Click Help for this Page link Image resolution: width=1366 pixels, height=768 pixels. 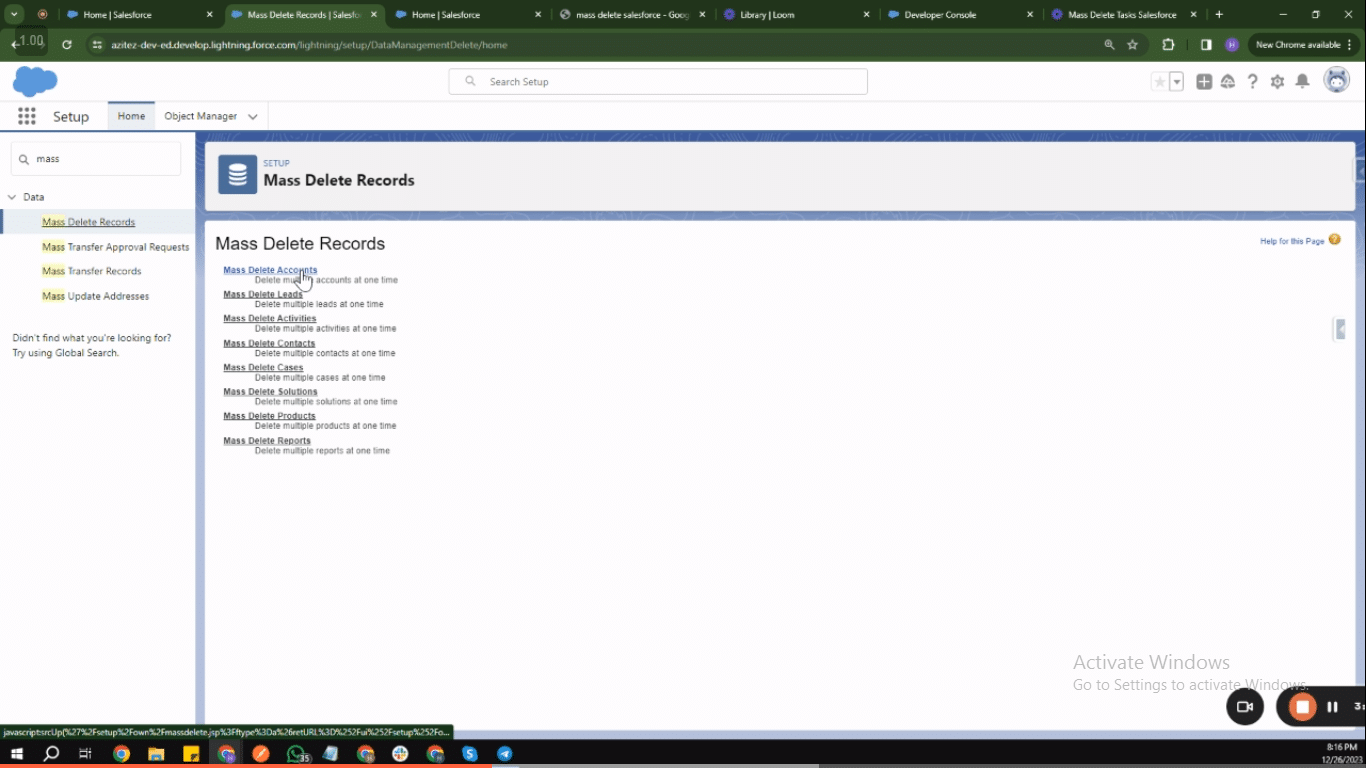[x=1292, y=241]
